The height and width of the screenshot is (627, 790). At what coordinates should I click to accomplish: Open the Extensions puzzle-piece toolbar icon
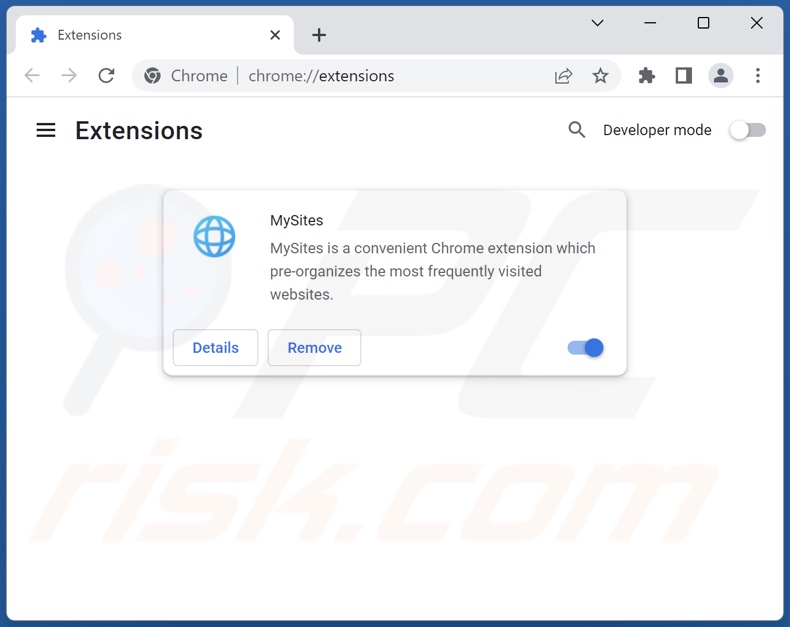[646, 76]
